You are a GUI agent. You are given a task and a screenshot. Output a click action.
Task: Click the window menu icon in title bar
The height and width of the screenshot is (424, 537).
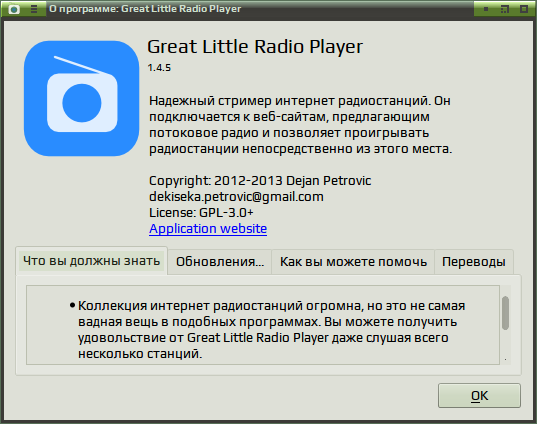[14, 9]
